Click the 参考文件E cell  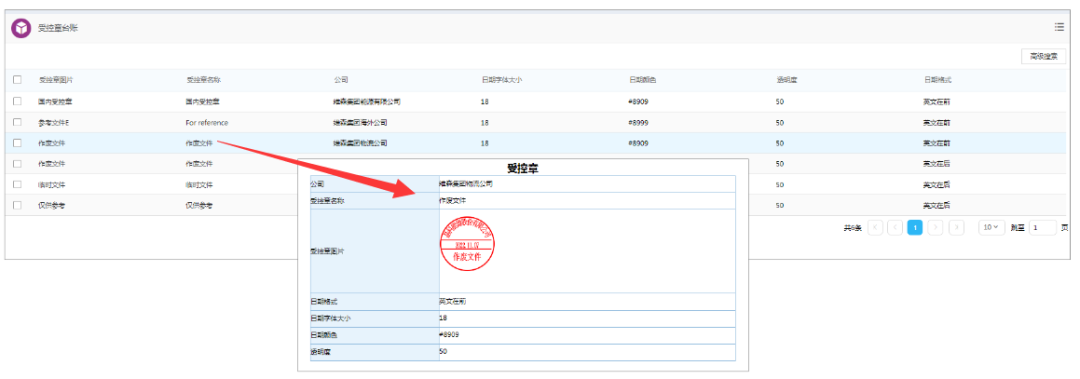coord(54,123)
